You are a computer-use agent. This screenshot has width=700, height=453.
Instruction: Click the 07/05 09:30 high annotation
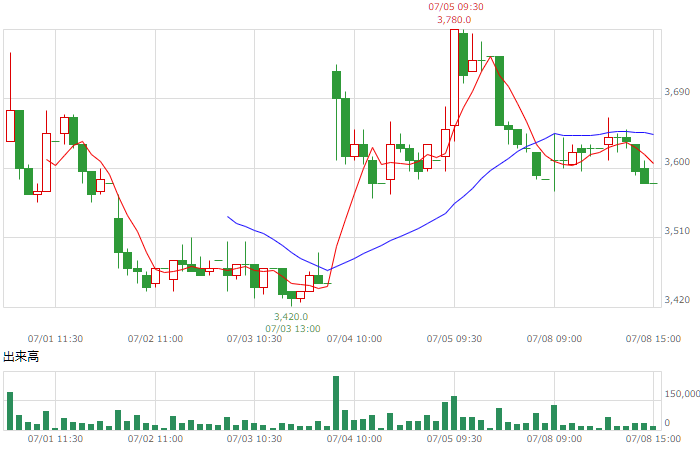456,7
